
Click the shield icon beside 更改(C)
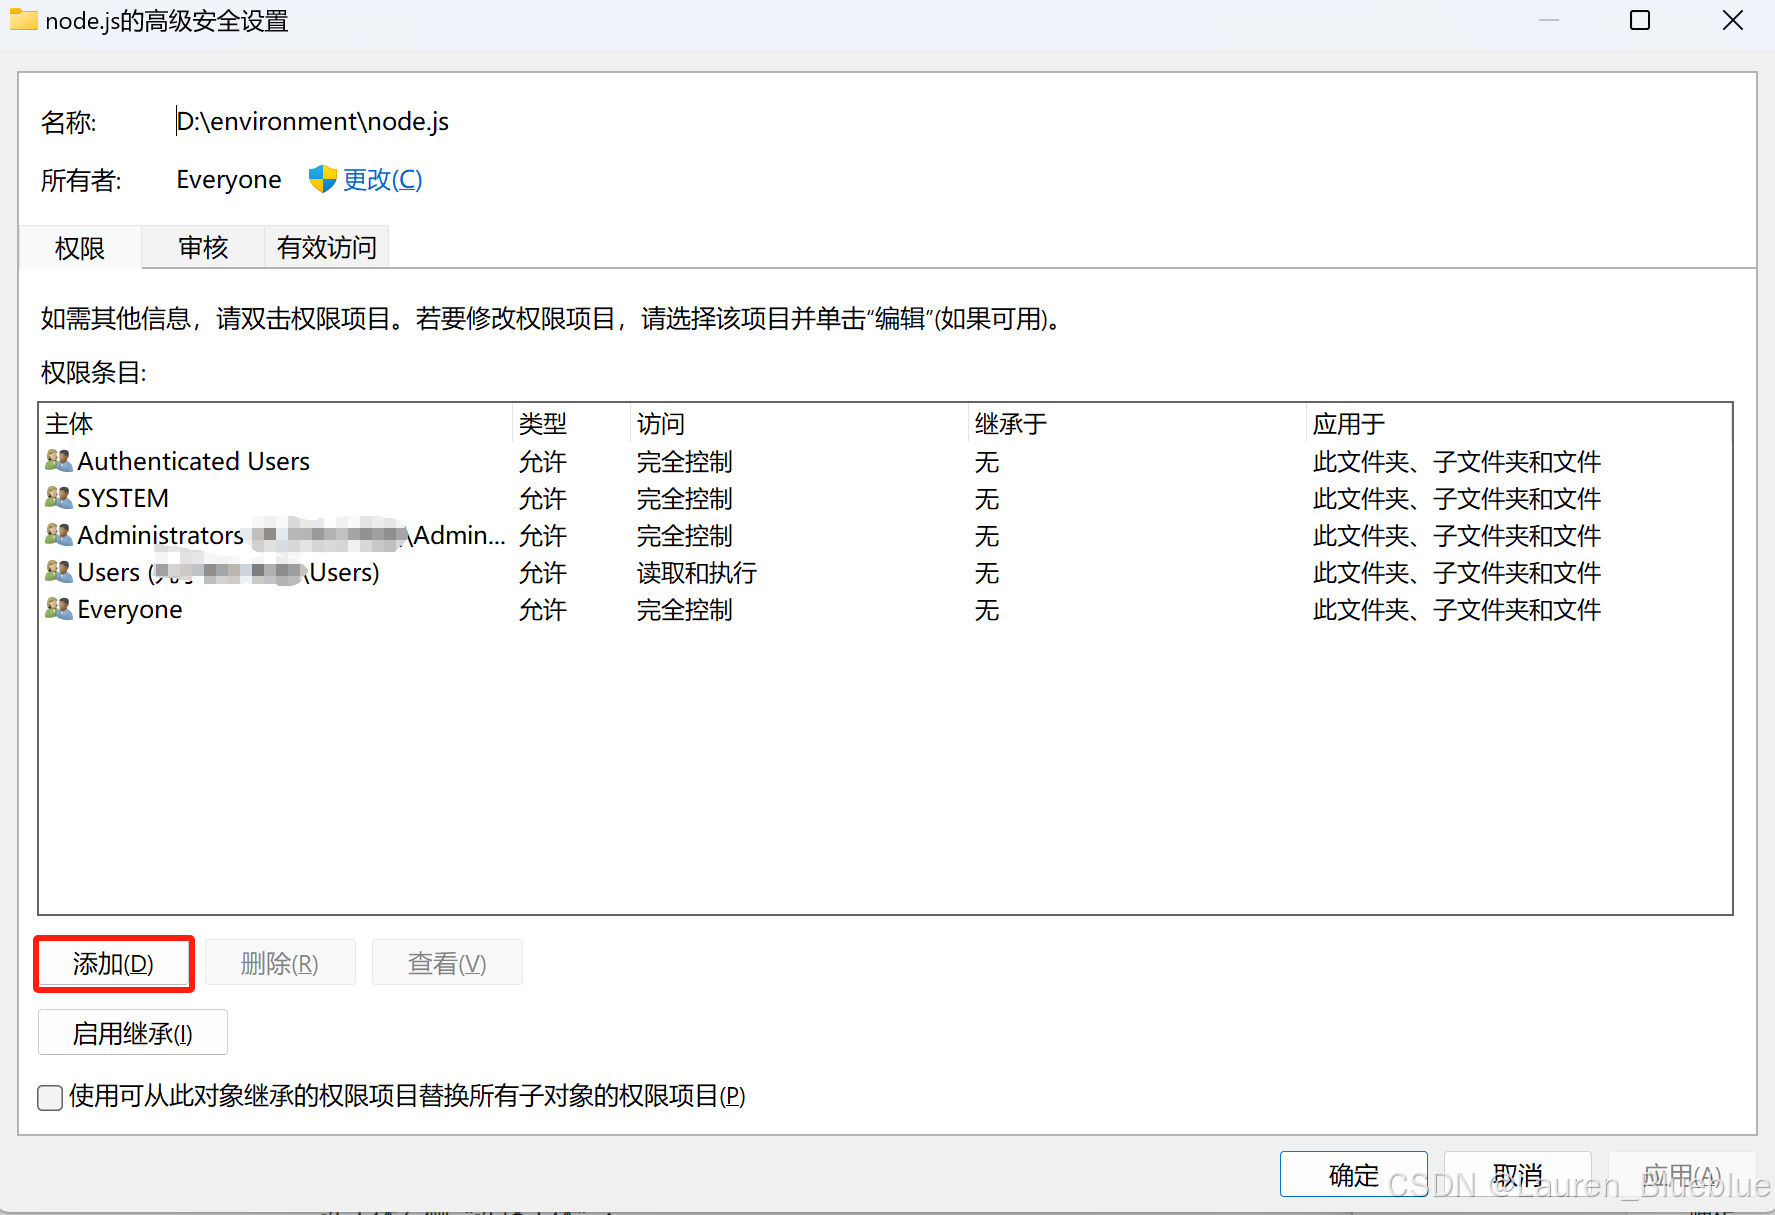pos(322,179)
